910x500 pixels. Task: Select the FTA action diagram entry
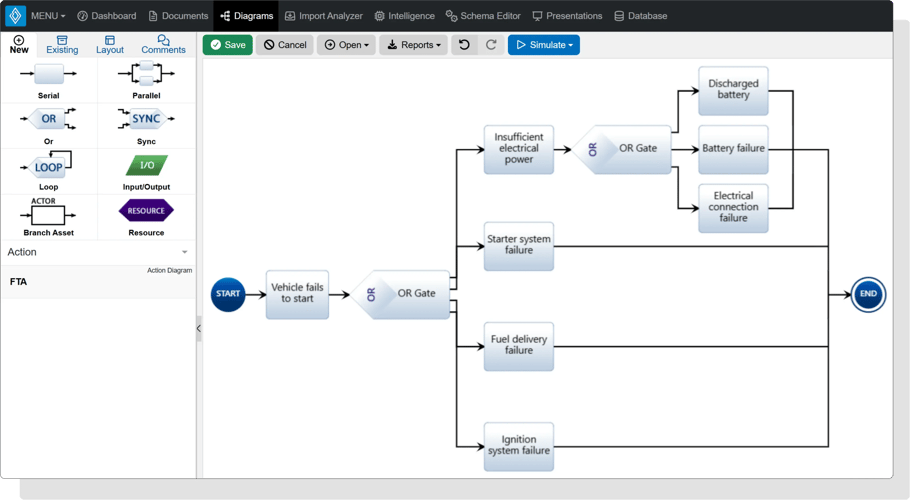point(98,282)
